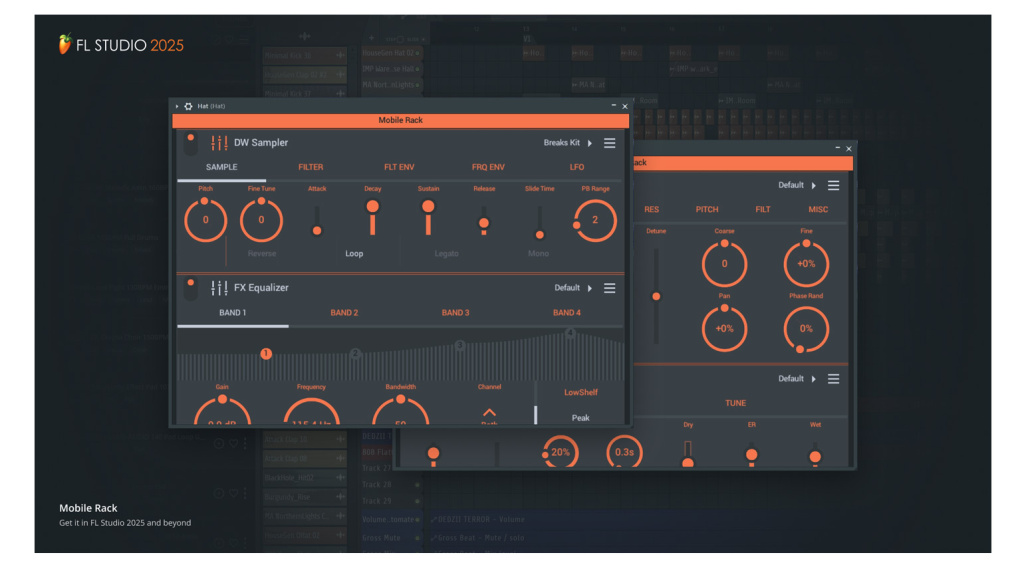Open plugin options gear in Hat window

[188, 106]
